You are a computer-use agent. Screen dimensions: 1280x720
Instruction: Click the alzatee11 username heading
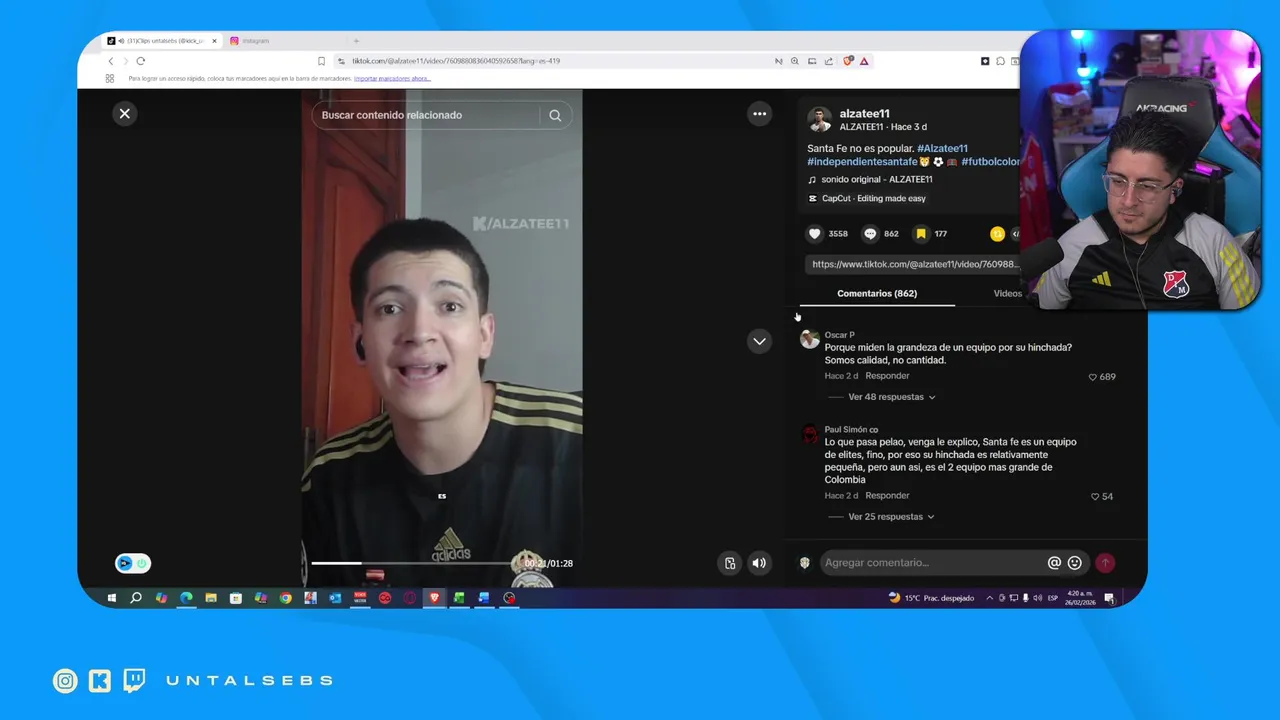[864, 114]
